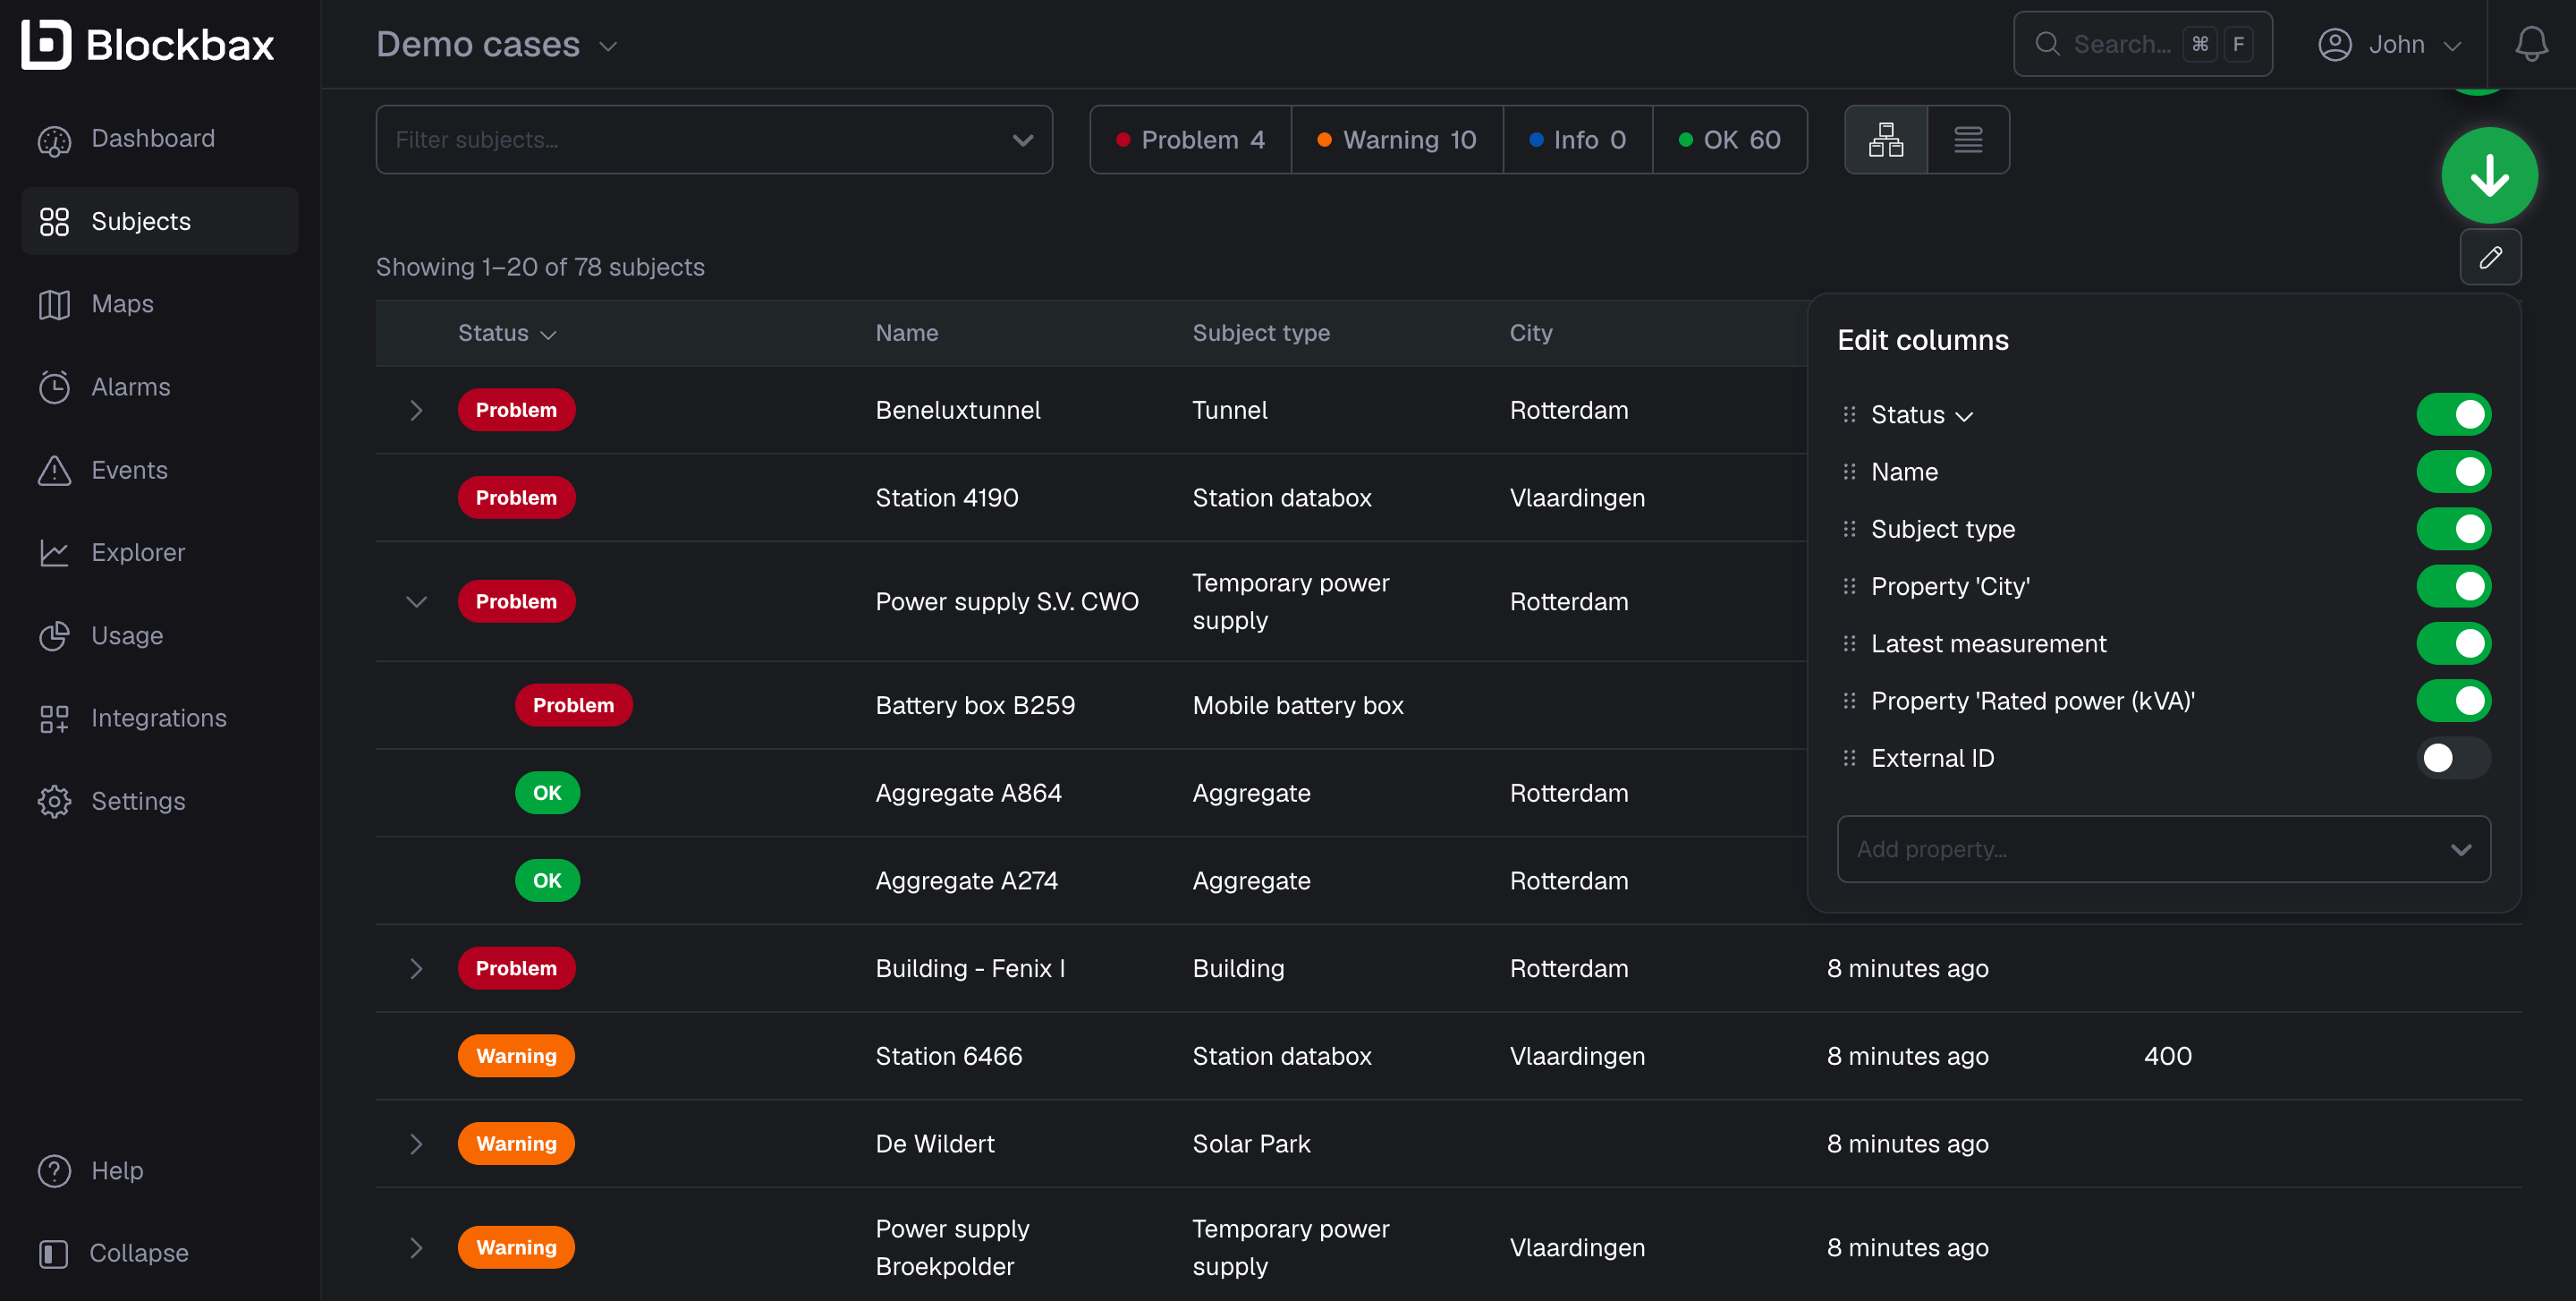Click drag handle next to Status column
This screenshot has width=2576, height=1301.
pos(1849,414)
